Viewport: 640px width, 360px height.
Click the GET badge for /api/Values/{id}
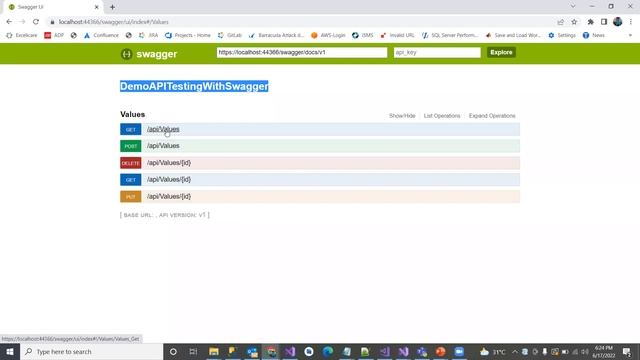(x=131, y=180)
